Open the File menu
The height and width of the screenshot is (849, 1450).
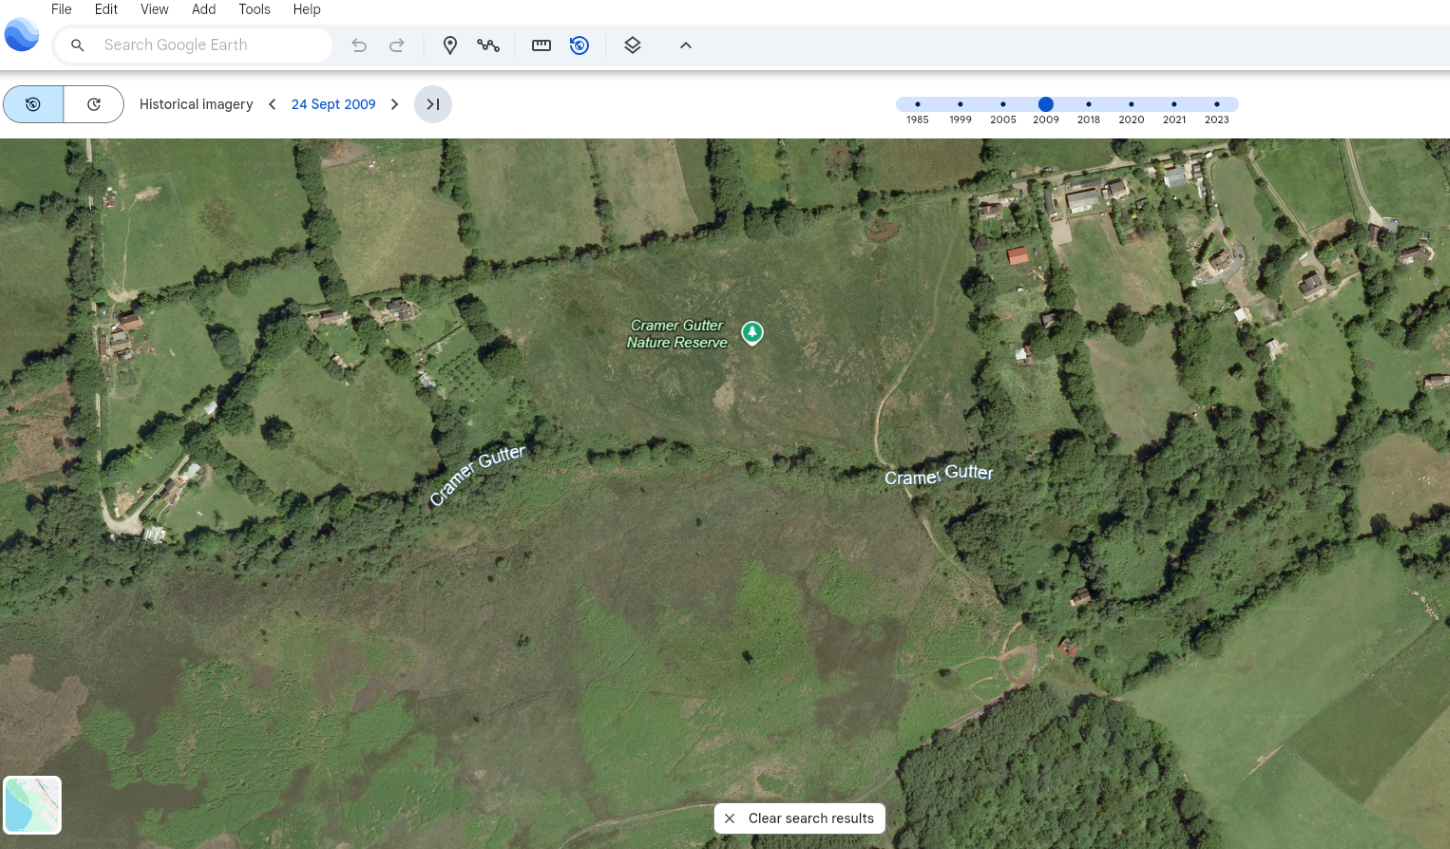click(x=61, y=9)
